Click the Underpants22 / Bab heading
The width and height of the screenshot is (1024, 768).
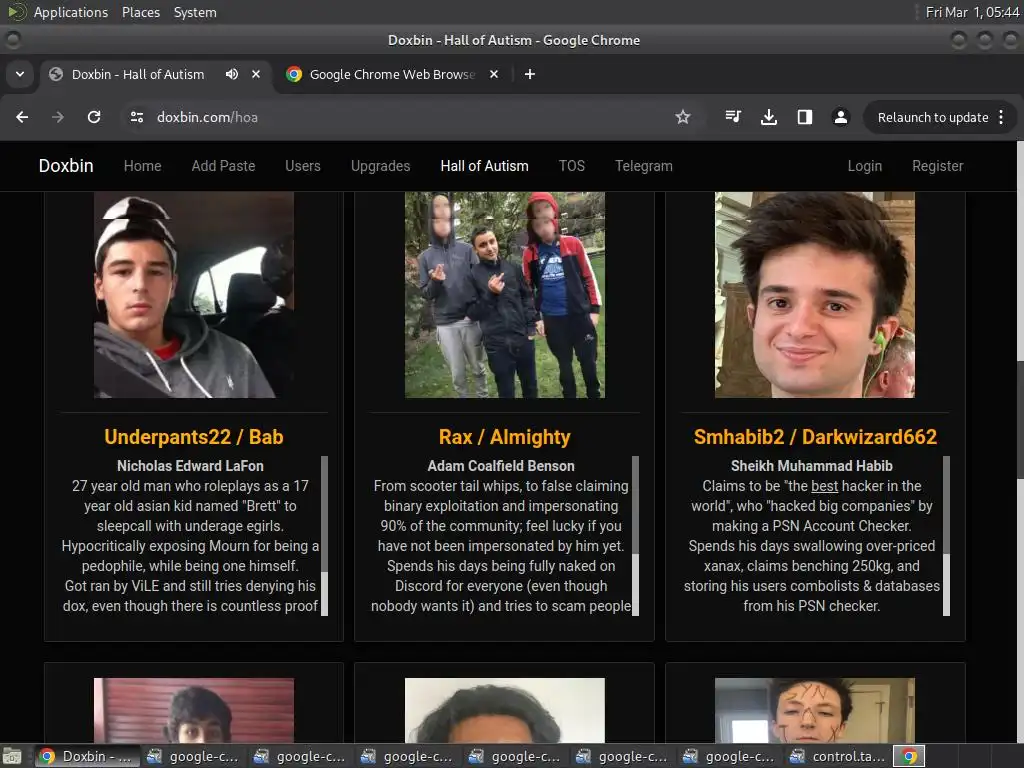194,437
